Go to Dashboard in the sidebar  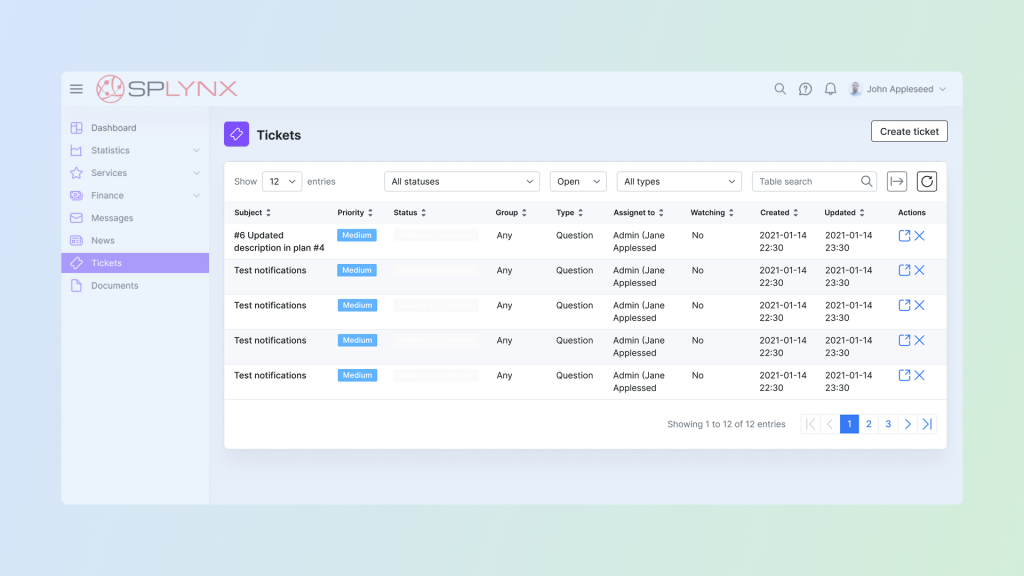[x=113, y=128]
